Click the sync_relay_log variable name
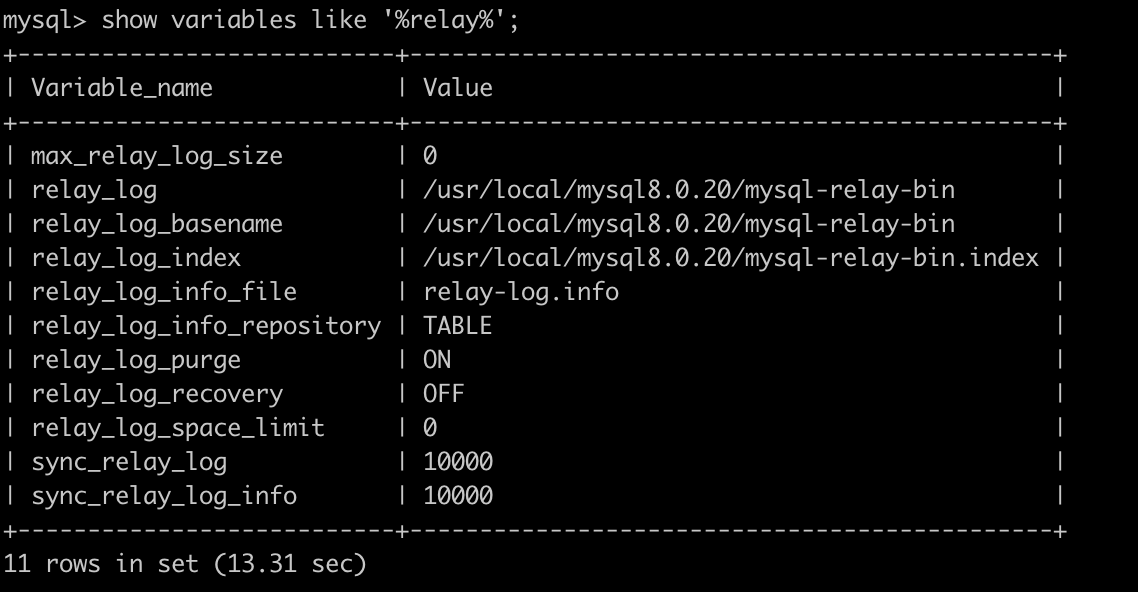 pos(129,462)
